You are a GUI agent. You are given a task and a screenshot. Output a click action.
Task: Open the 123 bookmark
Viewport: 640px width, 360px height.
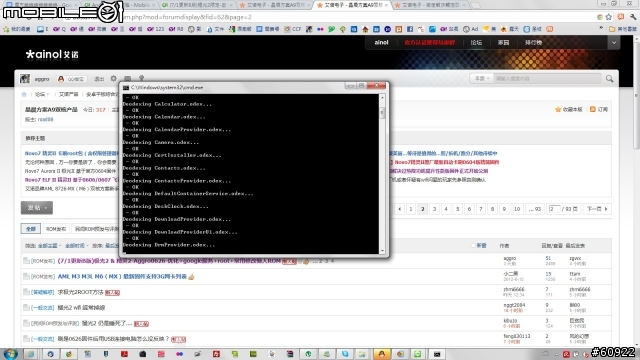tap(156, 29)
